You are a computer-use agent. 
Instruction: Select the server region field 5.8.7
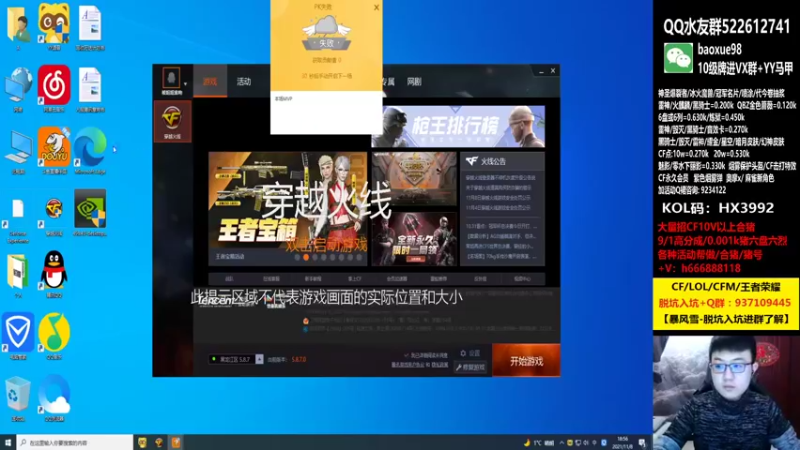point(232,359)
